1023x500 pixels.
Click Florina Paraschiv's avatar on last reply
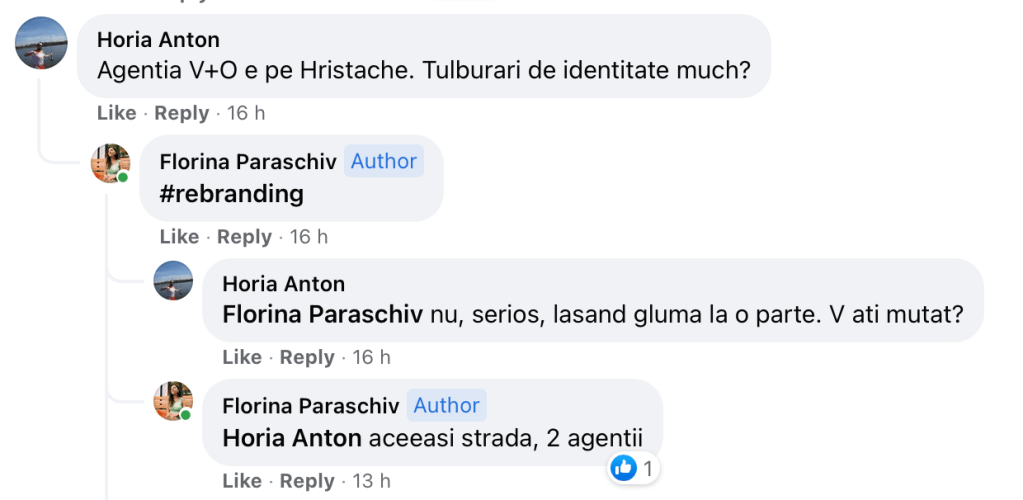(x=172, y=401)
